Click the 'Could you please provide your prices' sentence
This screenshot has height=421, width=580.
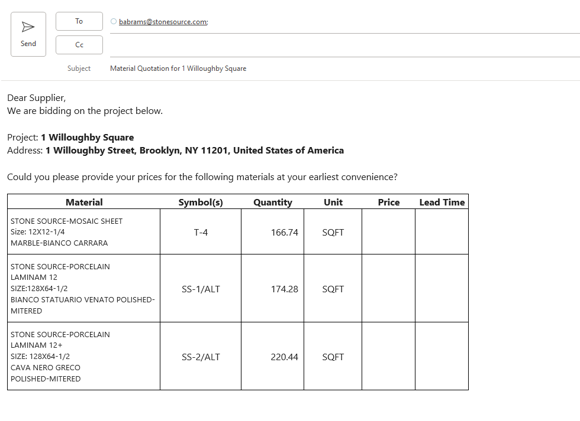(202, 177)
